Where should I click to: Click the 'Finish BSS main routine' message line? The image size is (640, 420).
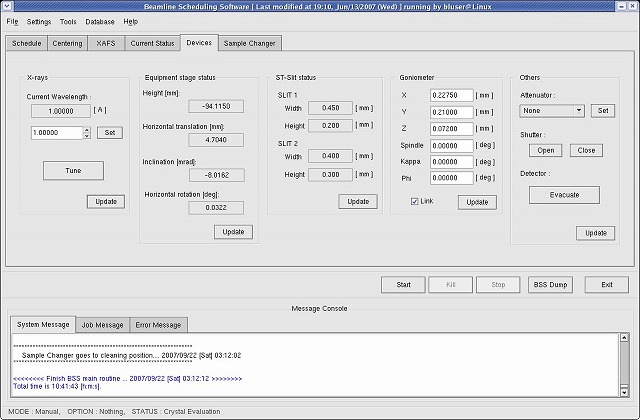127,379
